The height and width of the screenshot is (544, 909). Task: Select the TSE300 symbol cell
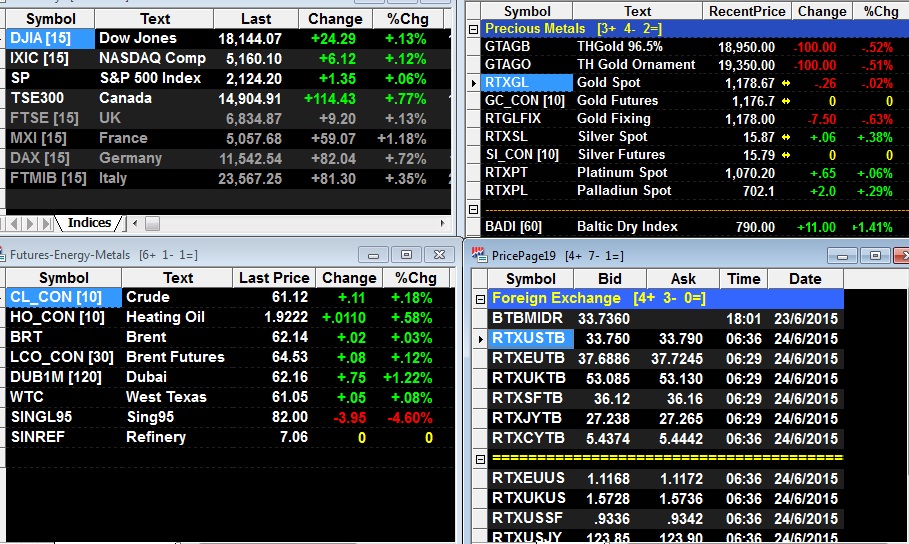pyautogui.click(x=50, y=99)
